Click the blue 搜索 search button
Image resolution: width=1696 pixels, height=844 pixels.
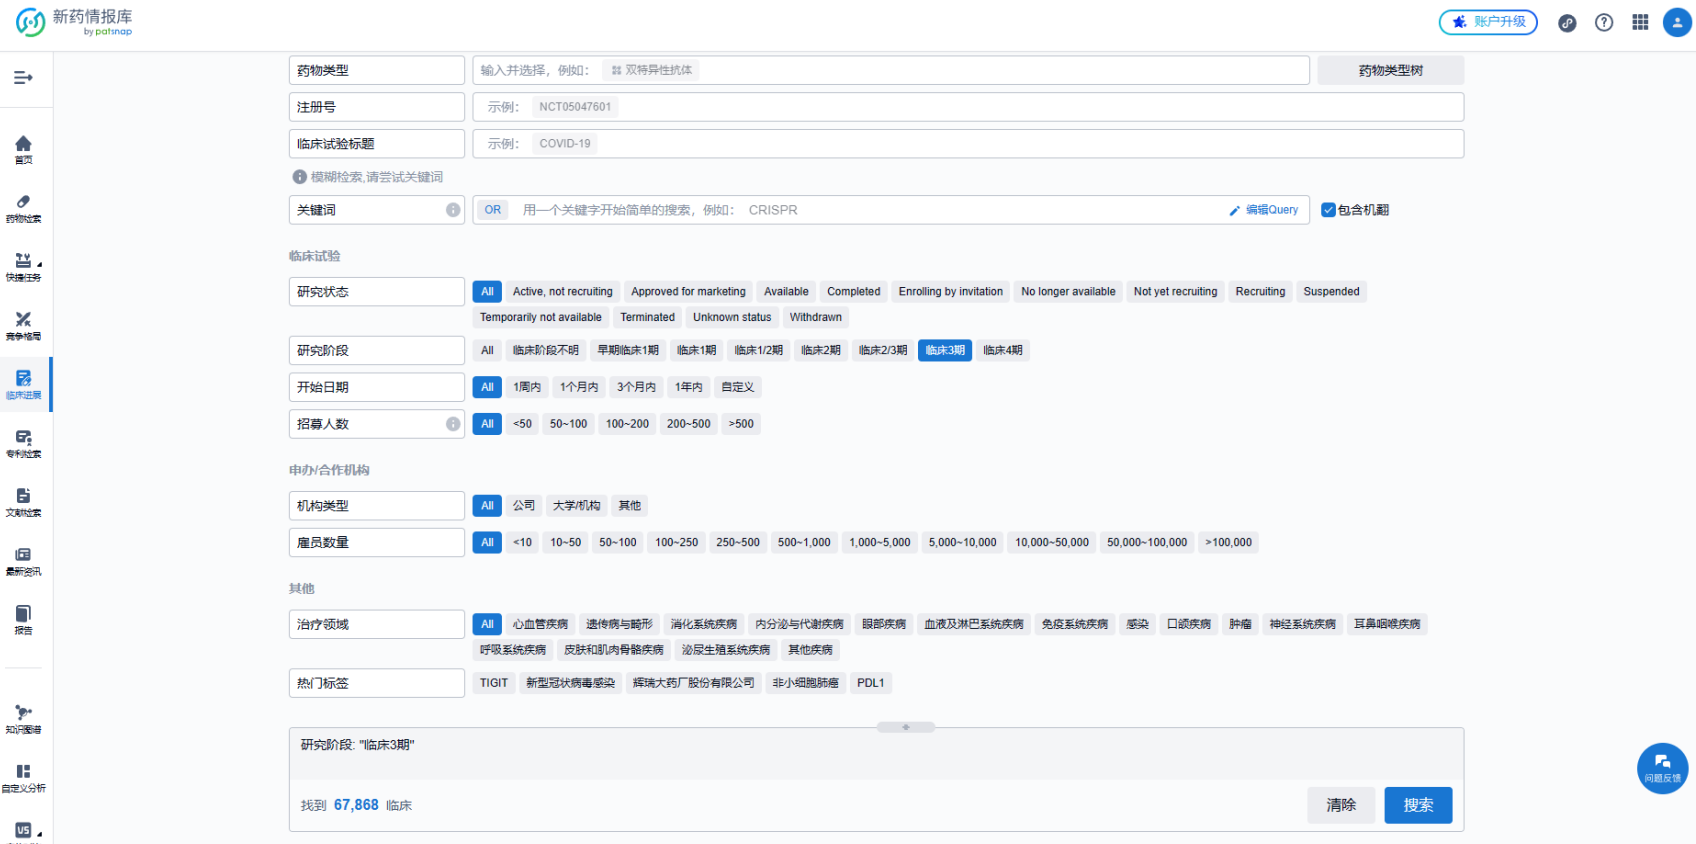[1417, 805]
